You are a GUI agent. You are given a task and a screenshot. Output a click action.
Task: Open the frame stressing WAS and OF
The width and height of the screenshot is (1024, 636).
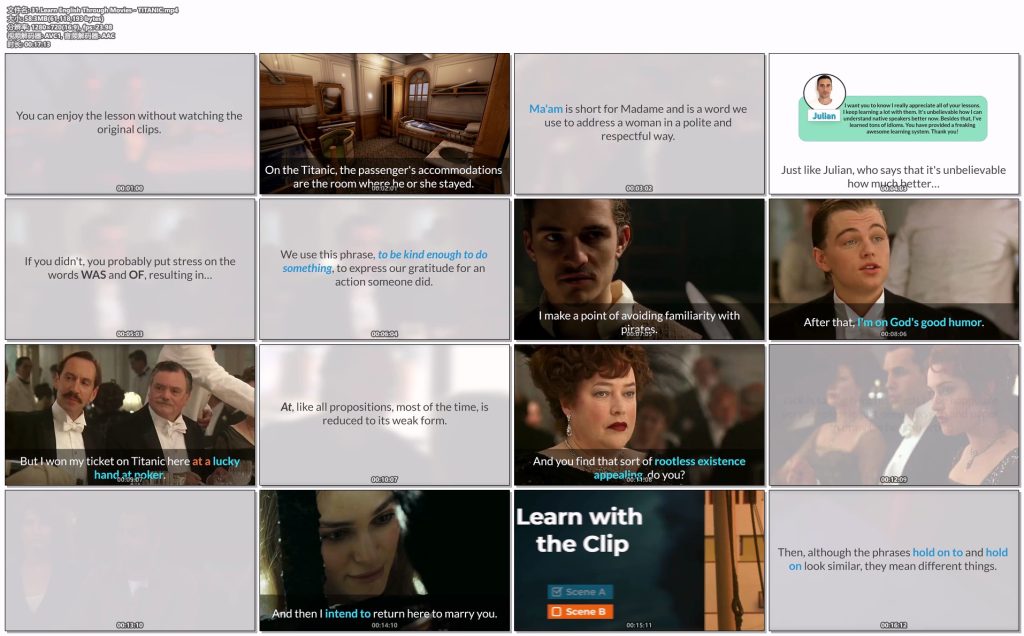point(130,269)
